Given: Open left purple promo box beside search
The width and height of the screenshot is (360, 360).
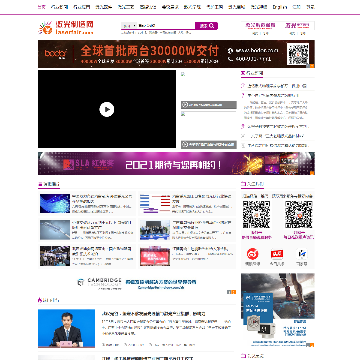Looking at the screenshot, I should pos(260,27).
